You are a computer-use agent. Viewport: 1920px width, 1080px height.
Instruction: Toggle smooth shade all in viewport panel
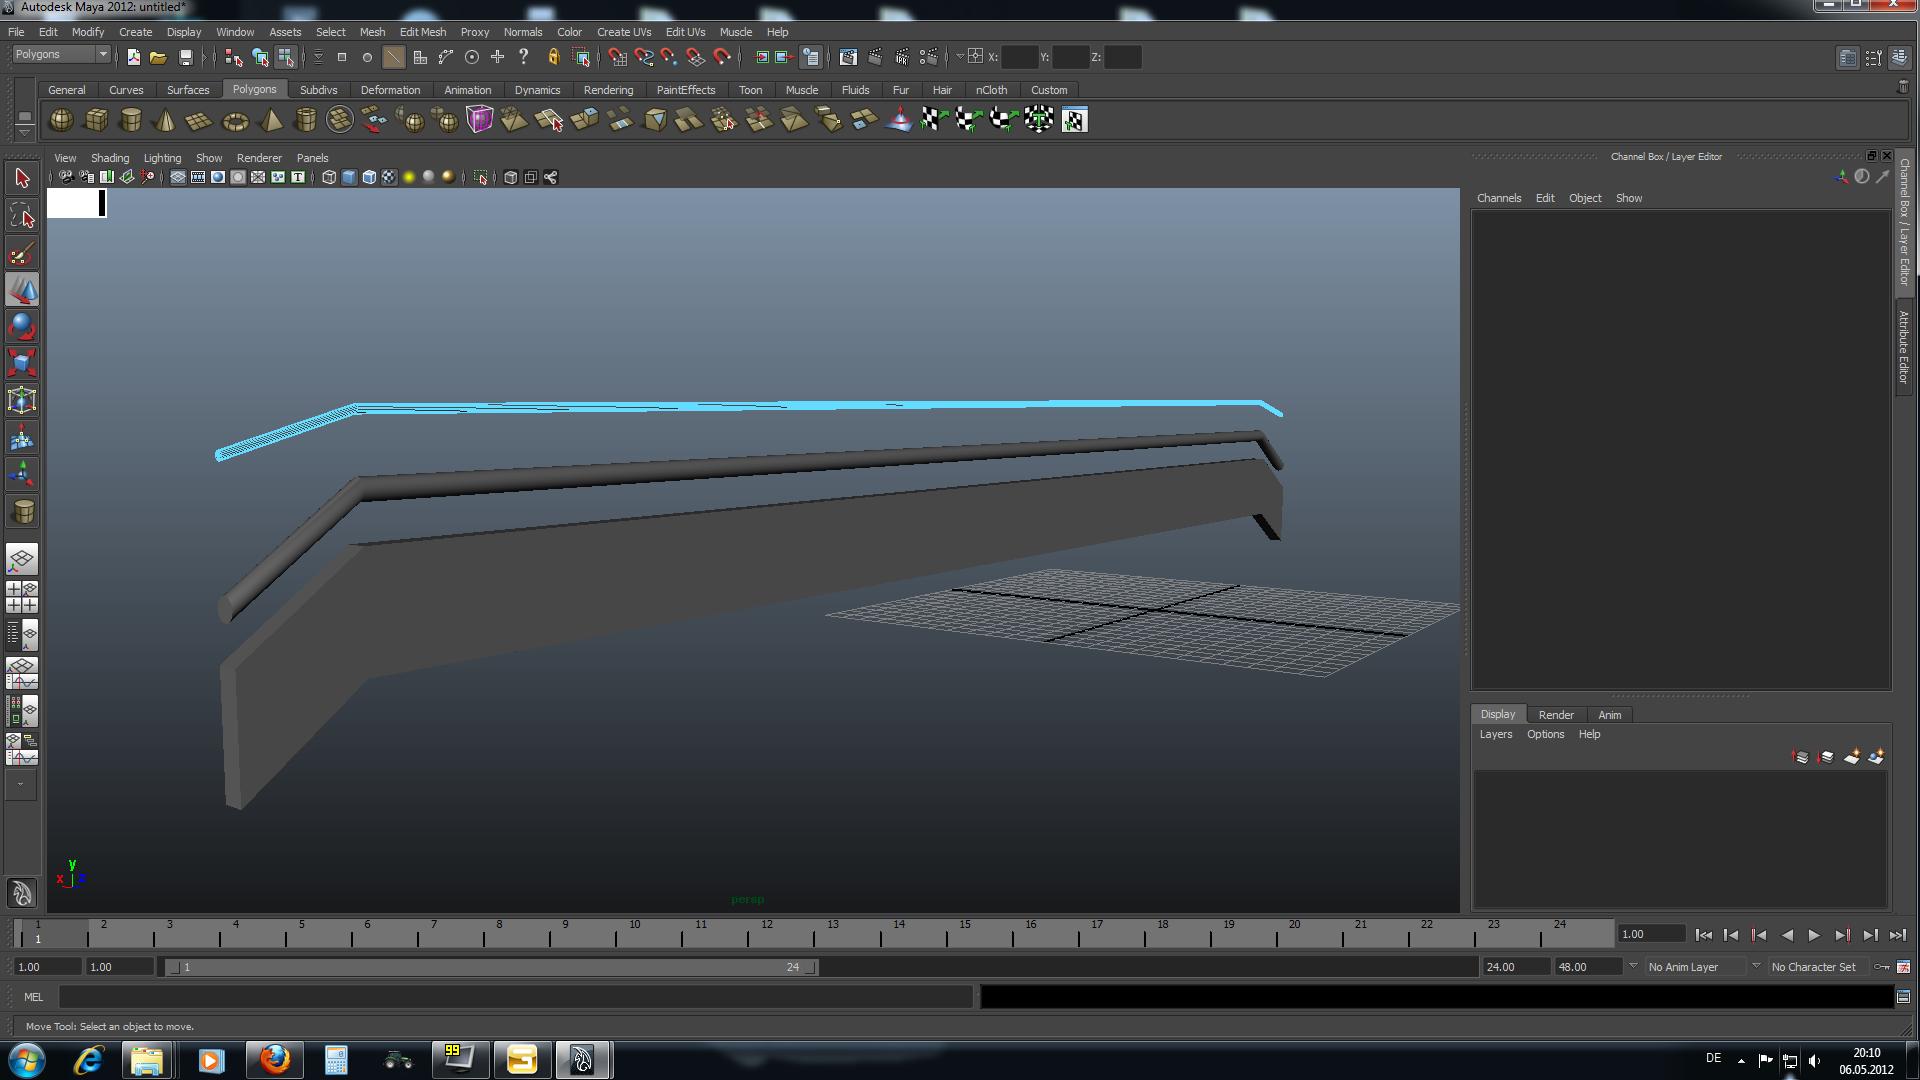[x=349, y=177]
